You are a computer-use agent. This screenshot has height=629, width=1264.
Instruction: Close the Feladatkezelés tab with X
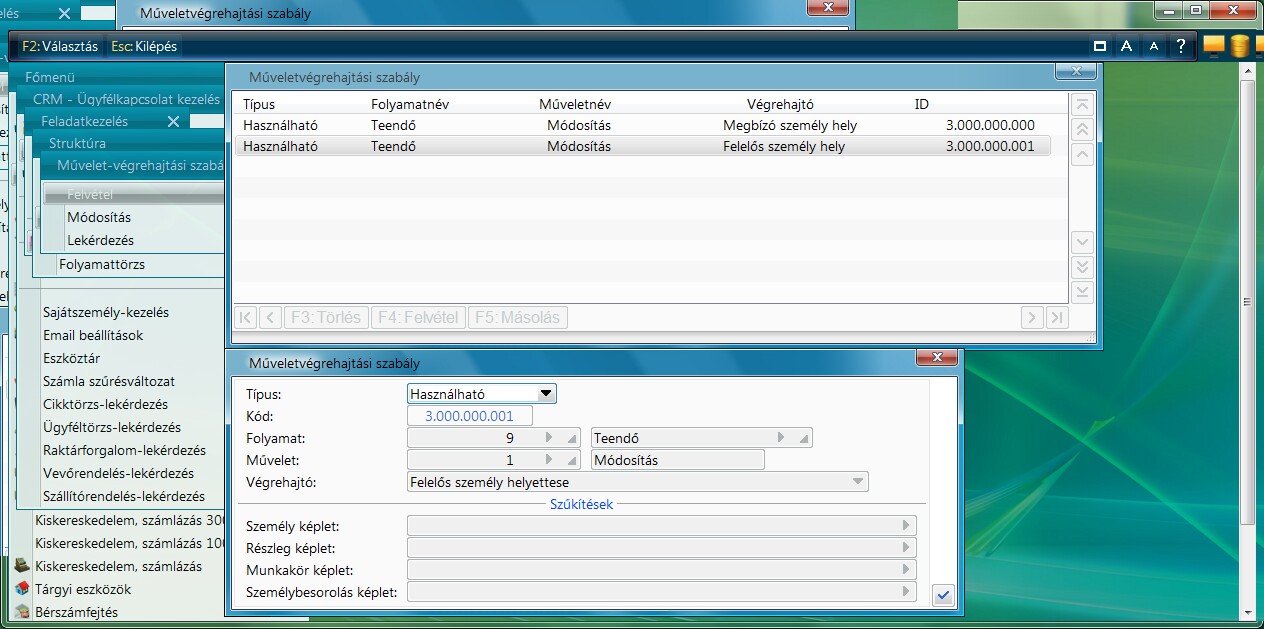[x=173, y=121]
